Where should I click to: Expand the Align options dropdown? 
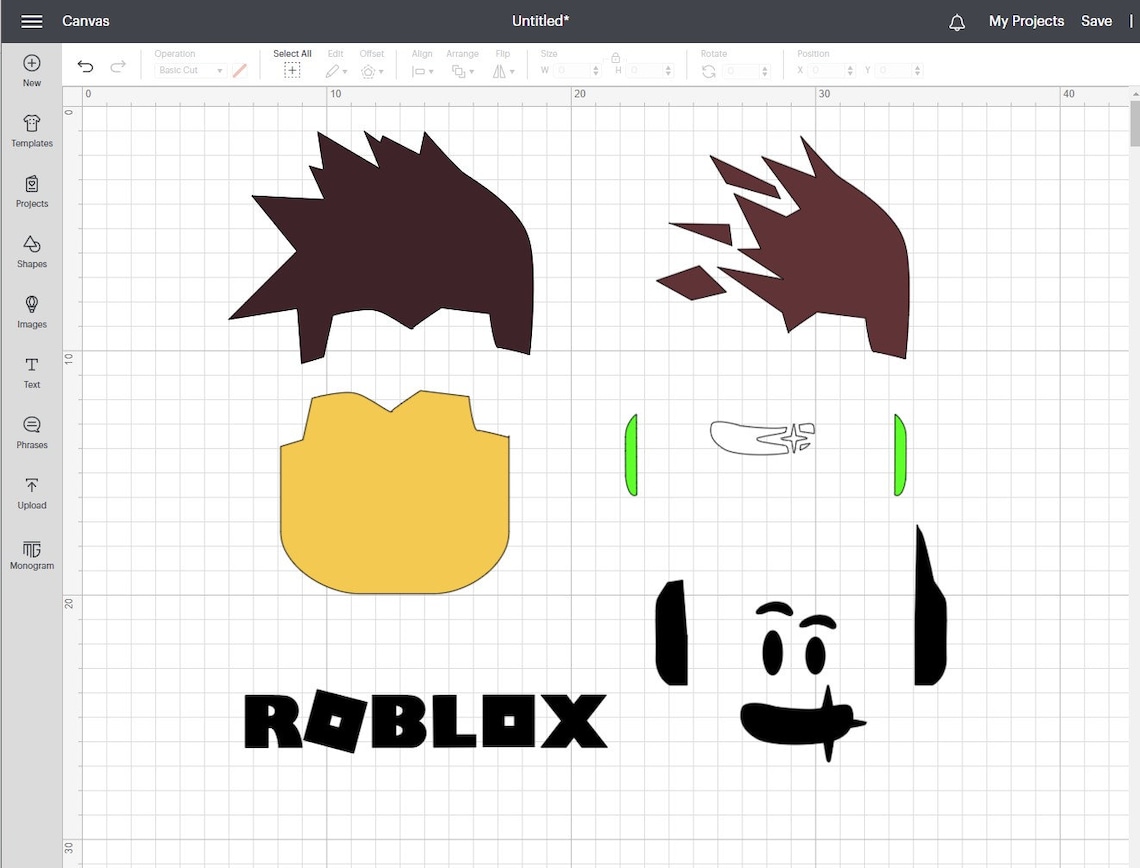[x=422, y=70]
